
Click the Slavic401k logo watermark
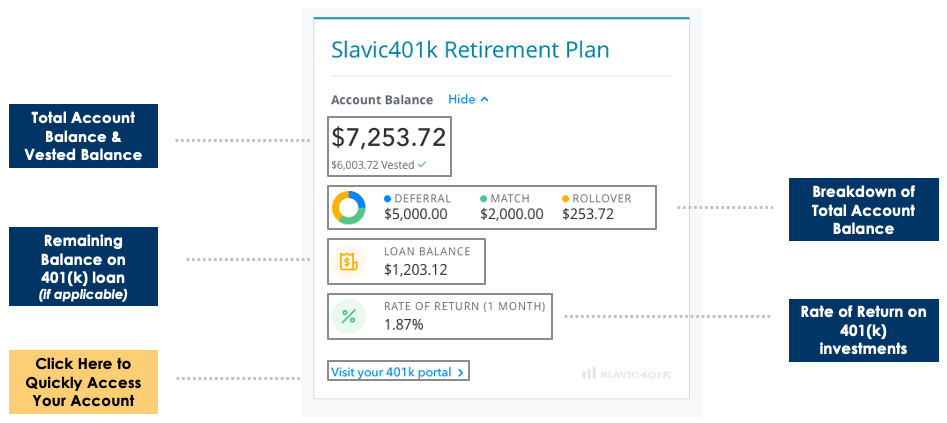point(626,374)
